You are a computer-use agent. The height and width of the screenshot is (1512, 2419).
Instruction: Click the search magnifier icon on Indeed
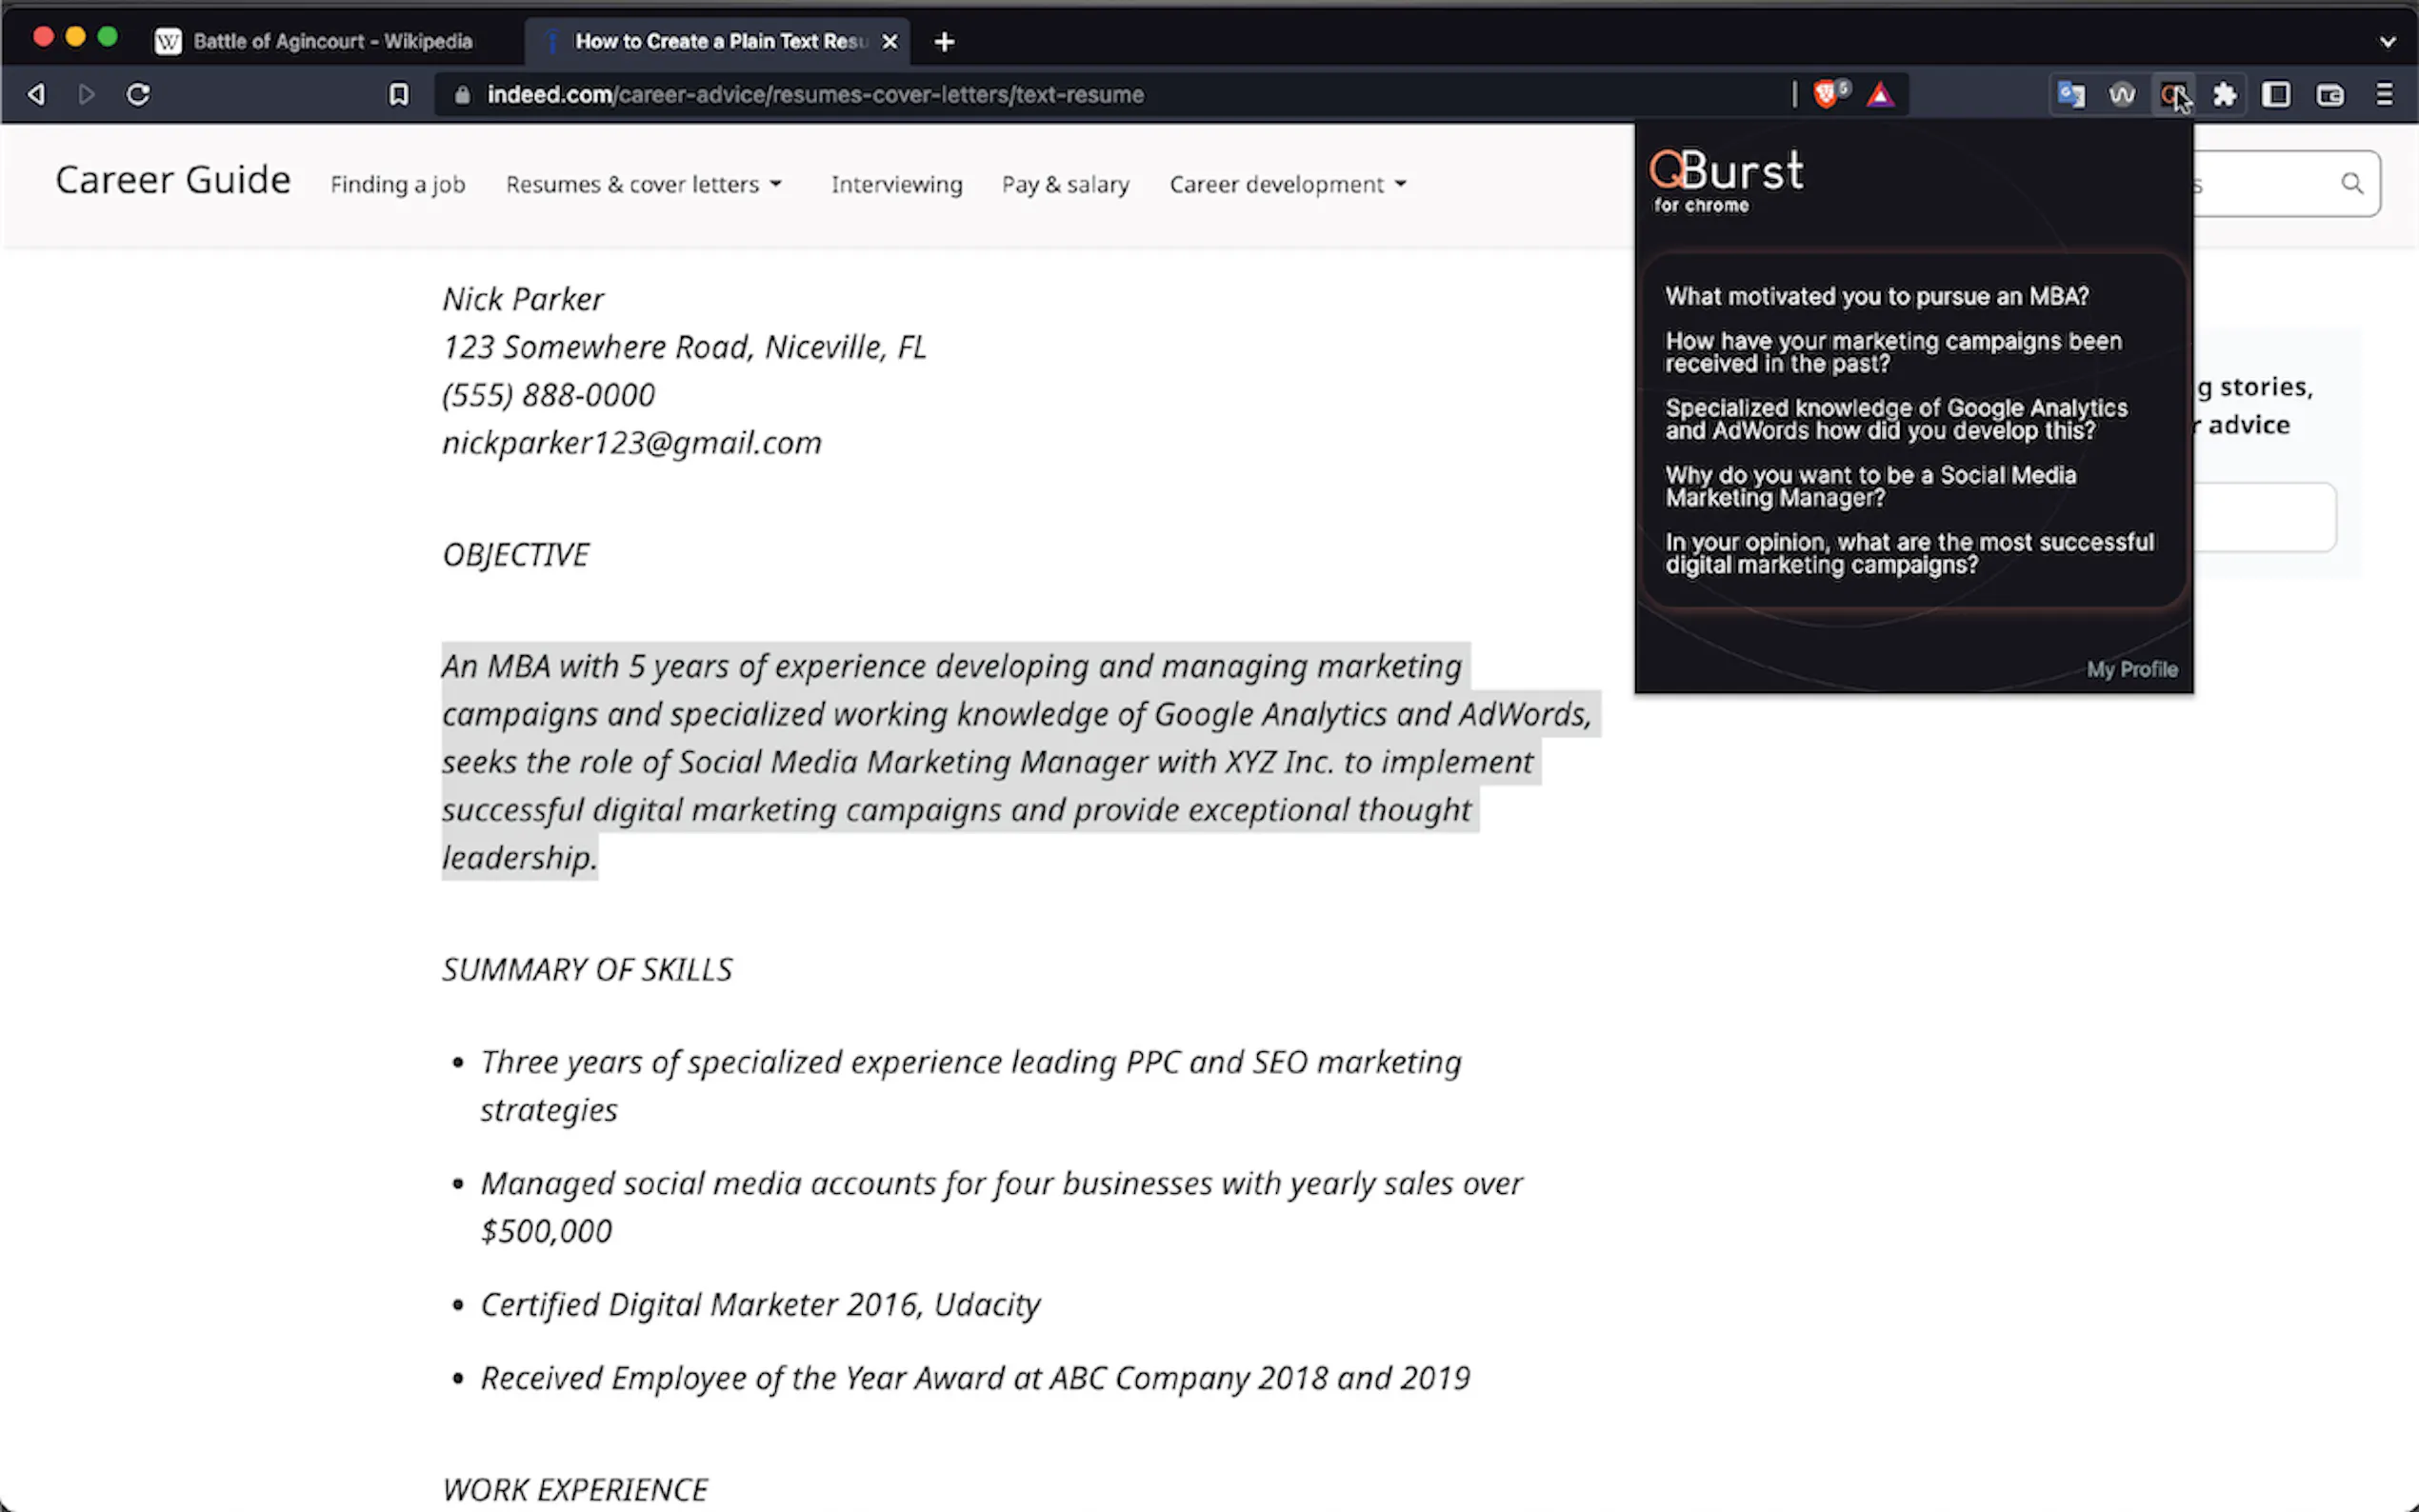tap(2352, 183)
